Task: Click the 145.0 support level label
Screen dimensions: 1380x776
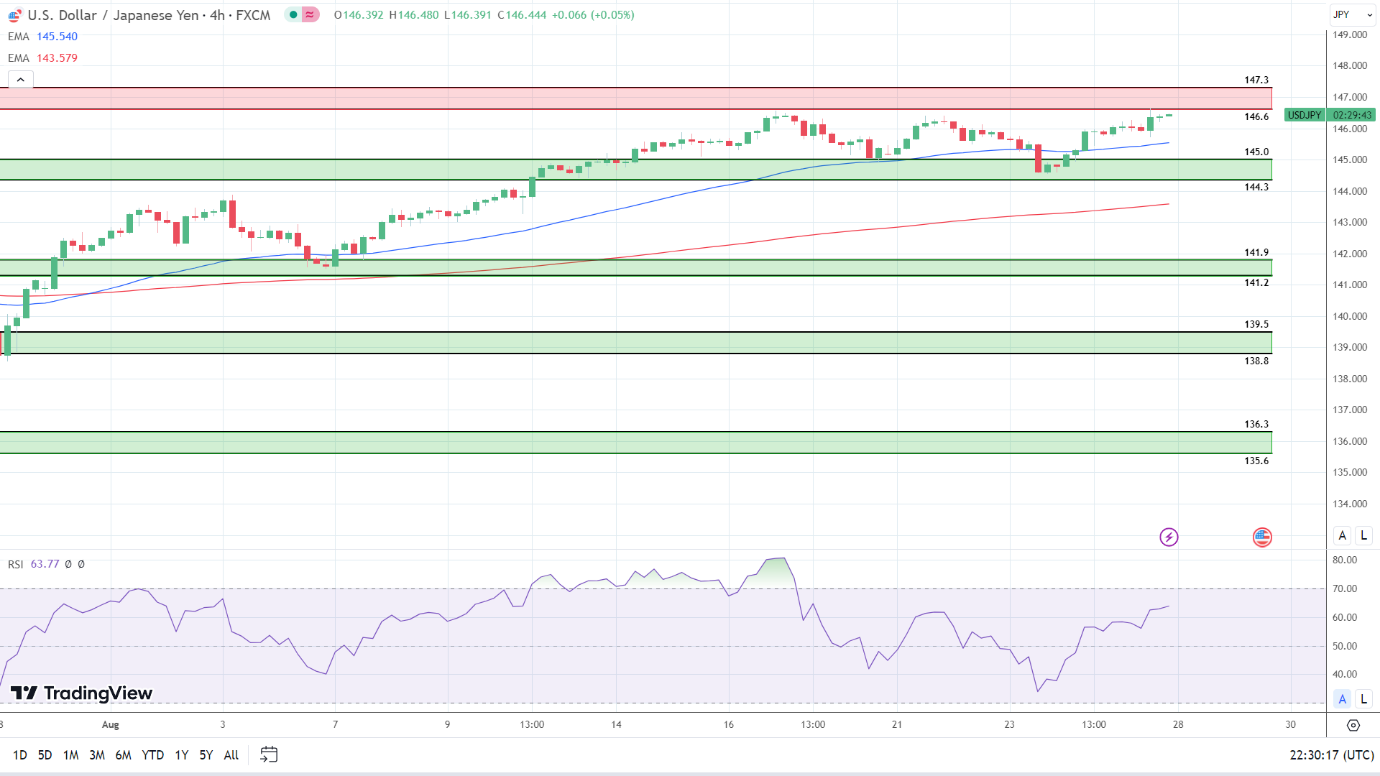Action: [1256, 152]
